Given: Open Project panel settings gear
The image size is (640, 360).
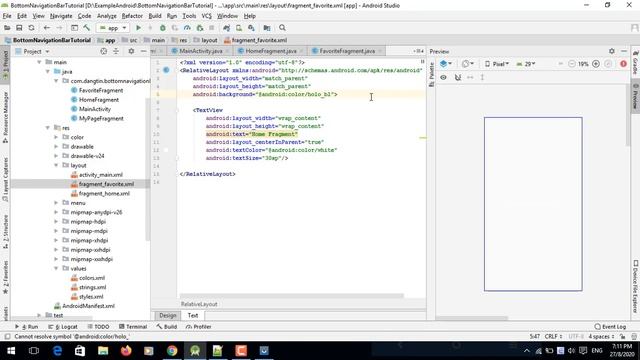Looking at the screenshot, I should coord(131,51).
